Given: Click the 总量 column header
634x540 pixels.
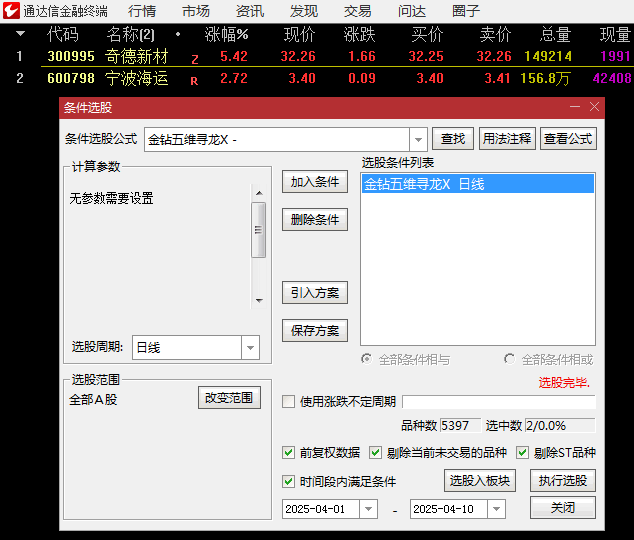Looking at the screenshot, I should (x=555, y=34).
